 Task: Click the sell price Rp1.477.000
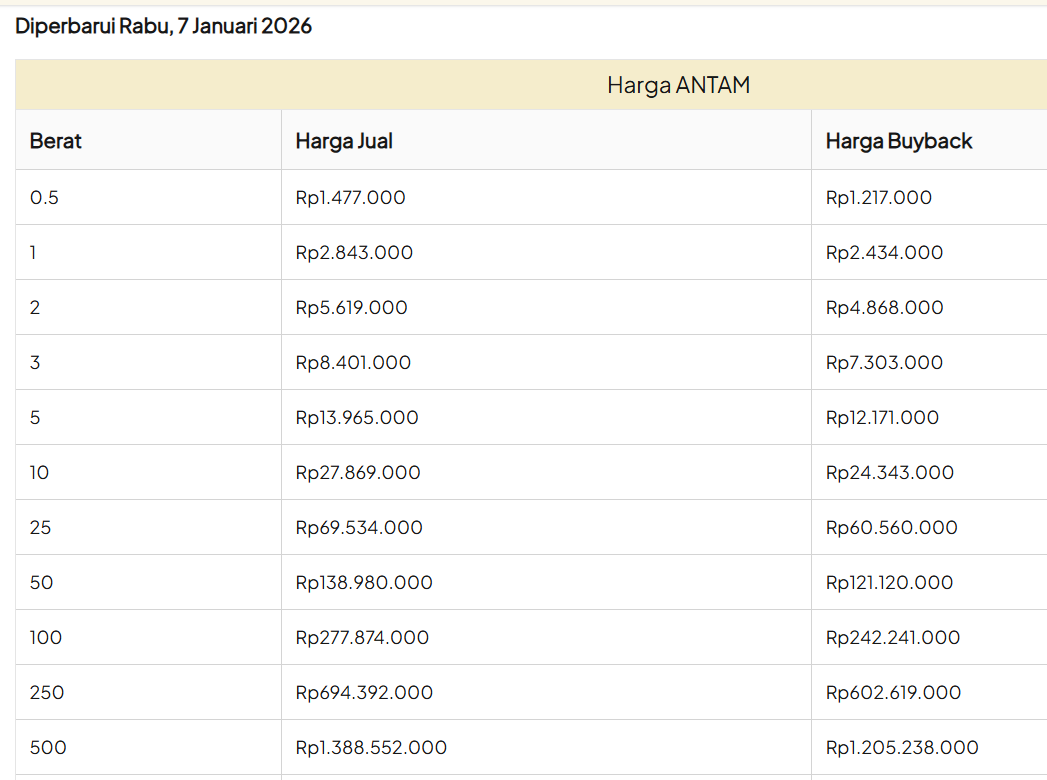(350, 198)
